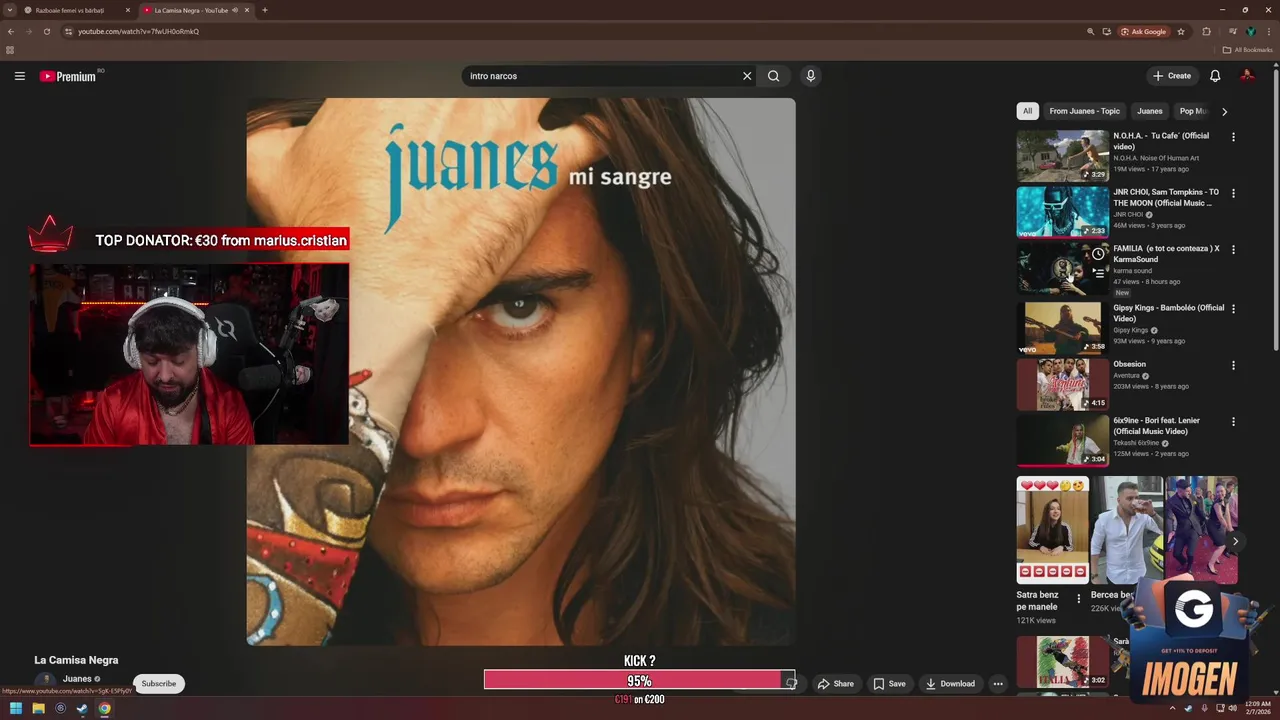
Task: Open options for Satra benz short
Action: 1078,599
